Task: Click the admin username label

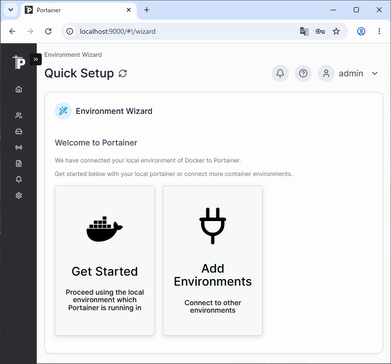Action: click(351, 73)
